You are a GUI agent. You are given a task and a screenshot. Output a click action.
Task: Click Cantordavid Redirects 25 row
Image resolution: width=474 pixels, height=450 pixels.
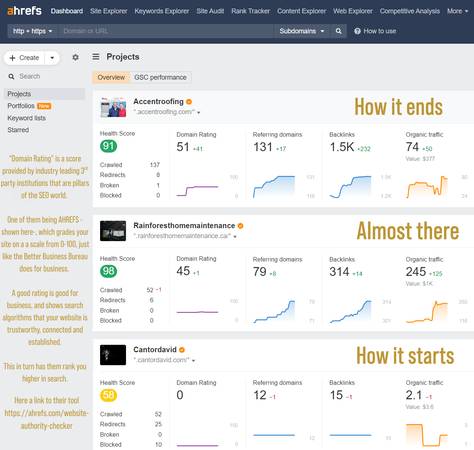coord(131,424)
